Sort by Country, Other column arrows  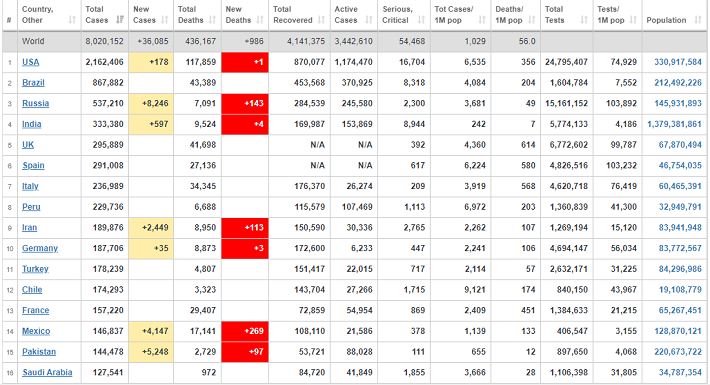pos(72,20)
